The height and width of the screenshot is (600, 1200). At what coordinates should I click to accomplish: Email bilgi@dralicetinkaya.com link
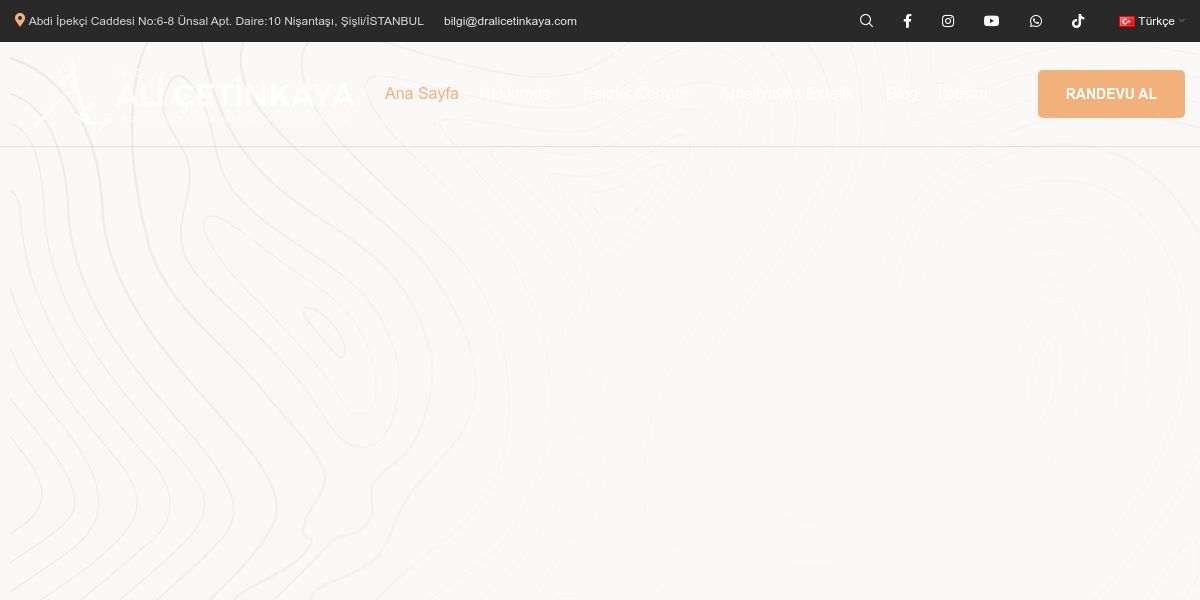pos(510,21)
